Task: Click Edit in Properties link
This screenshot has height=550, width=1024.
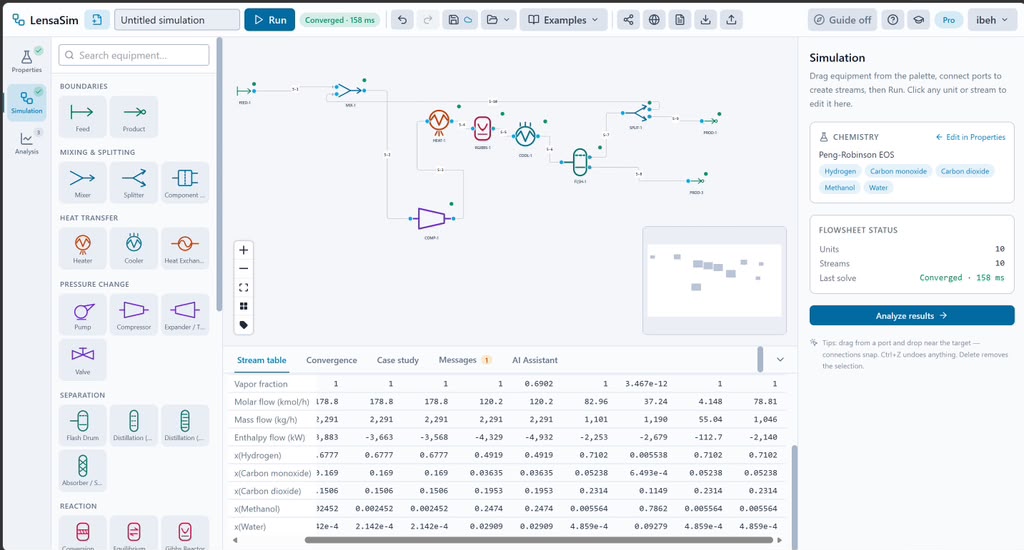Action: pos(970,137)
